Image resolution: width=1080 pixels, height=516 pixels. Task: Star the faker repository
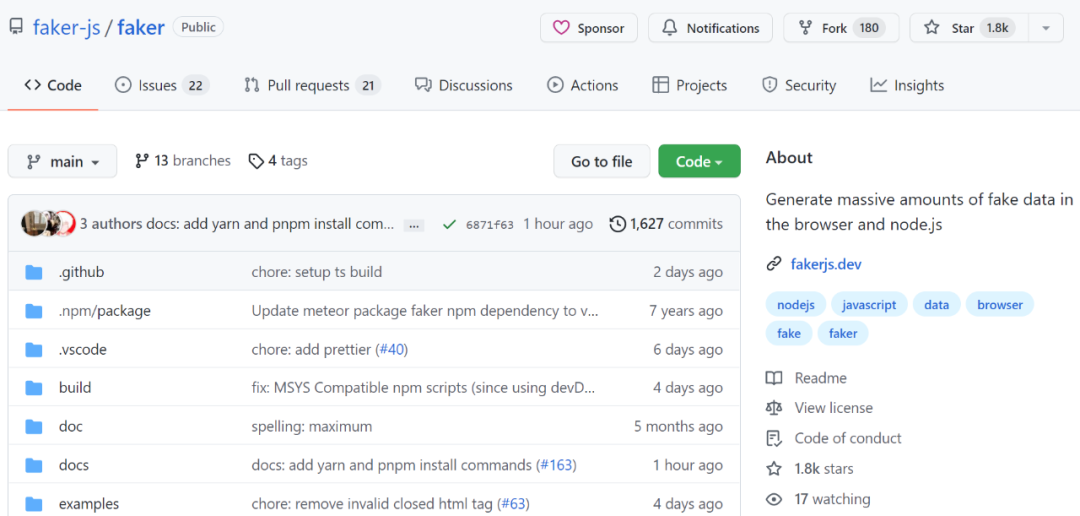949,28
